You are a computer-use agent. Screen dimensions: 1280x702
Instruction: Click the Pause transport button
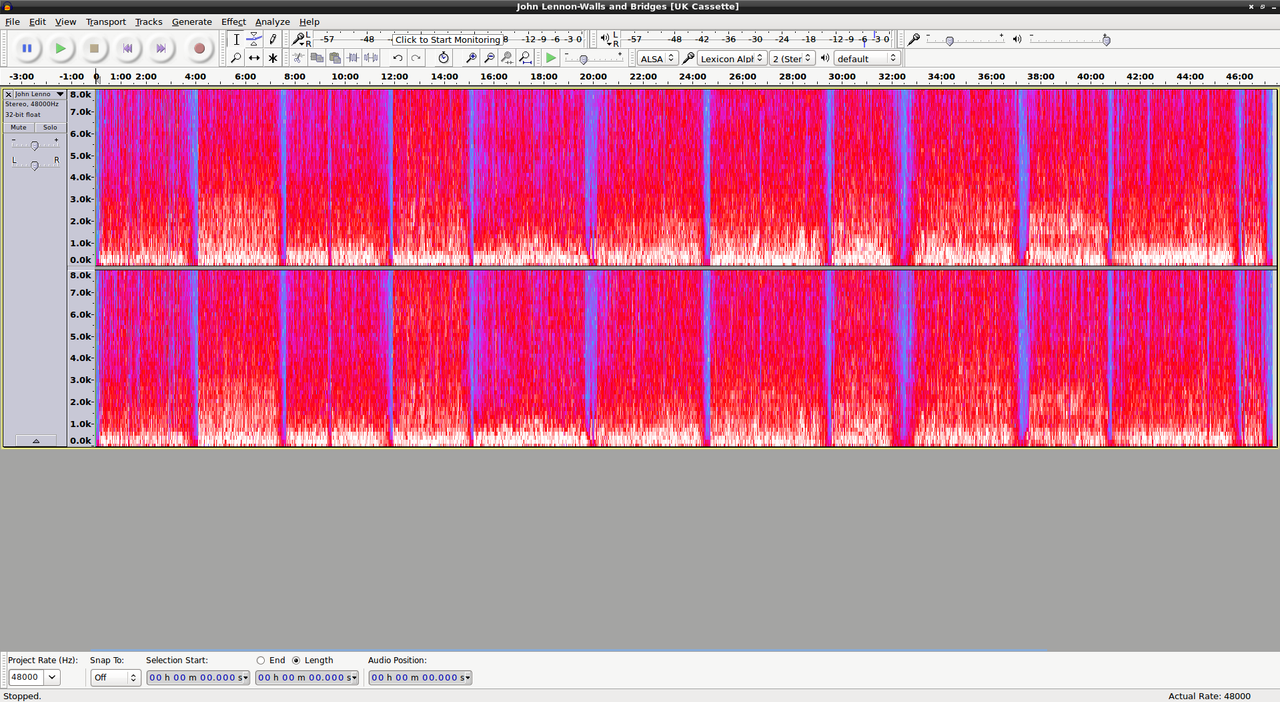coord(27,48)
